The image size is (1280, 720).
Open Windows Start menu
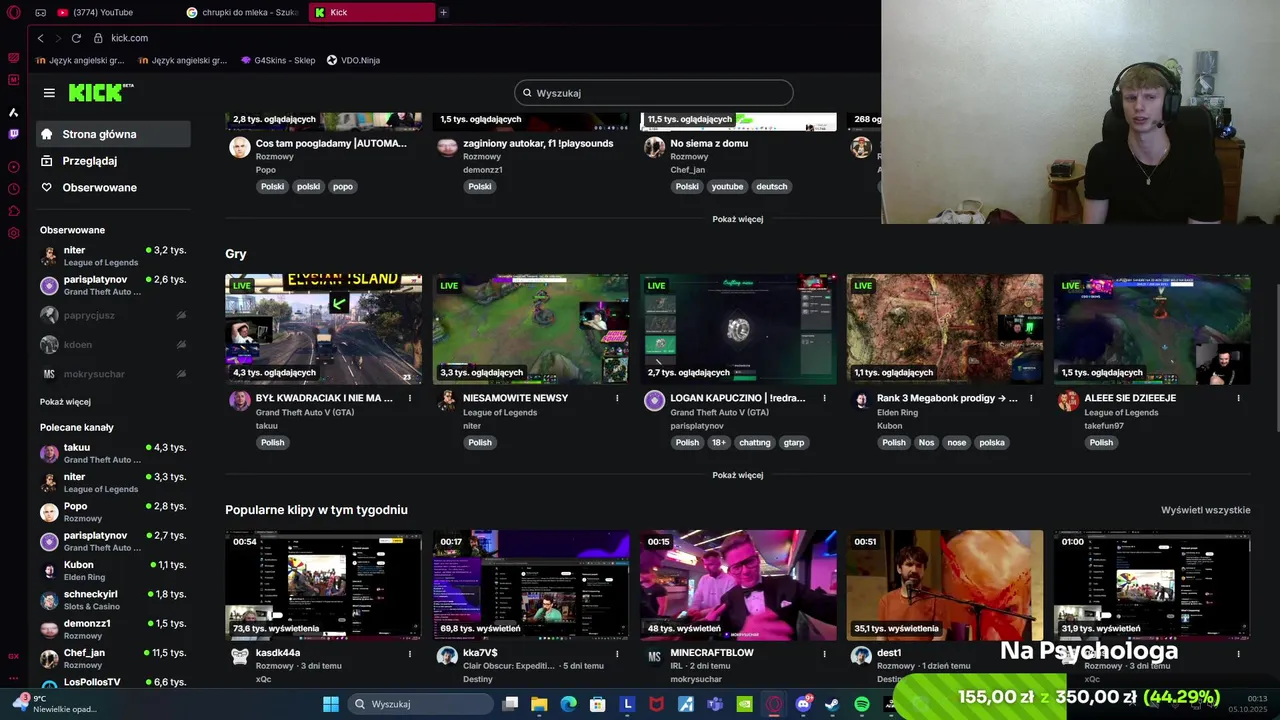(x=331, y=704)
